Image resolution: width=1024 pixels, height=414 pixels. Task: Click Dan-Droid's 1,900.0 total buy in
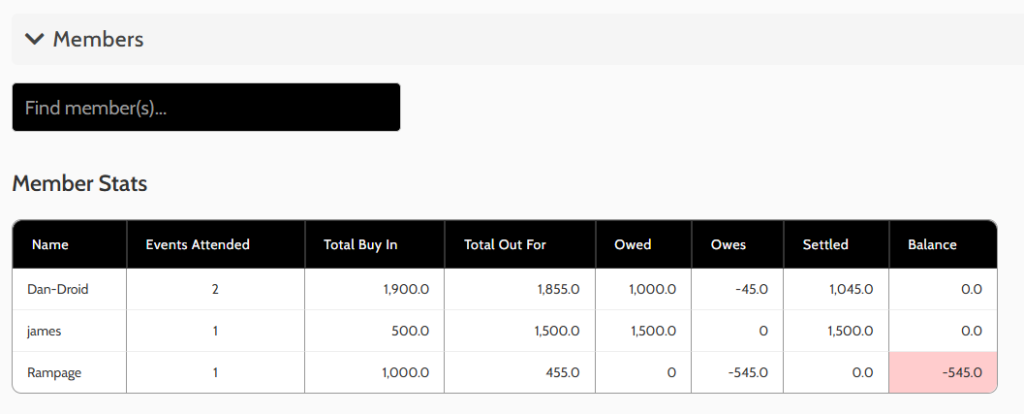pyautogui.click(x=405, y=289)
